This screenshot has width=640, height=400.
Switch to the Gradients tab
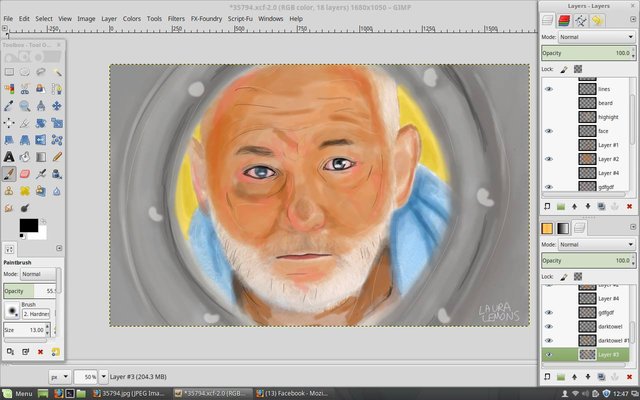point(563,228)
